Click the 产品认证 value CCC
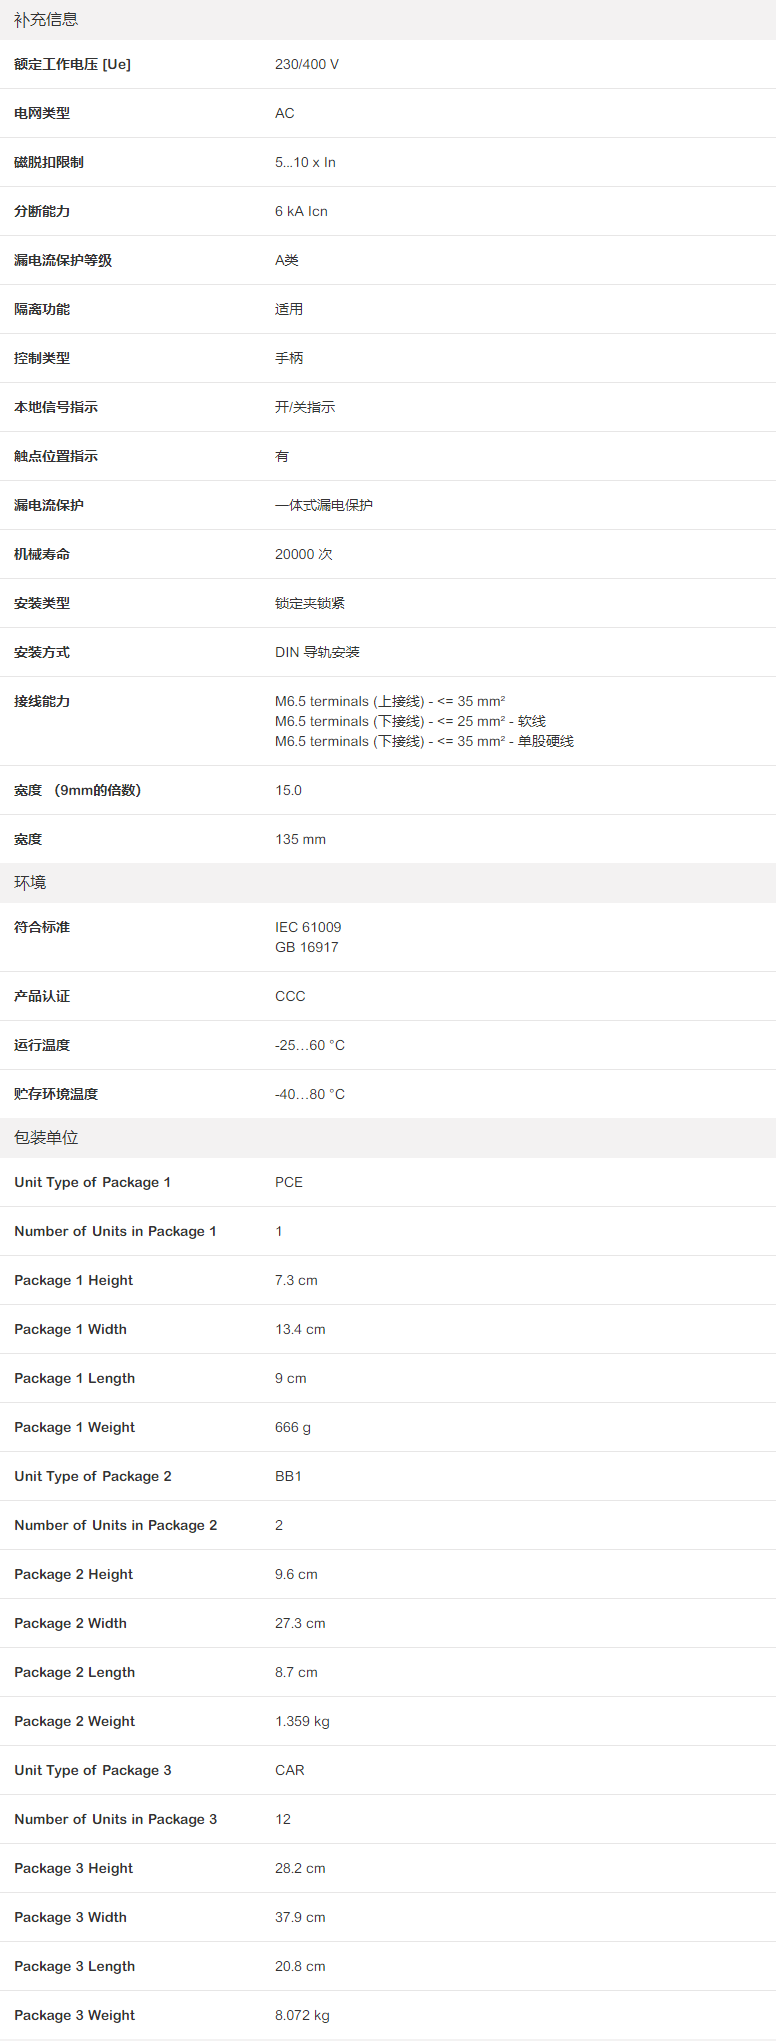Screen dimensions: 776x2041 (x=290, y=996)
